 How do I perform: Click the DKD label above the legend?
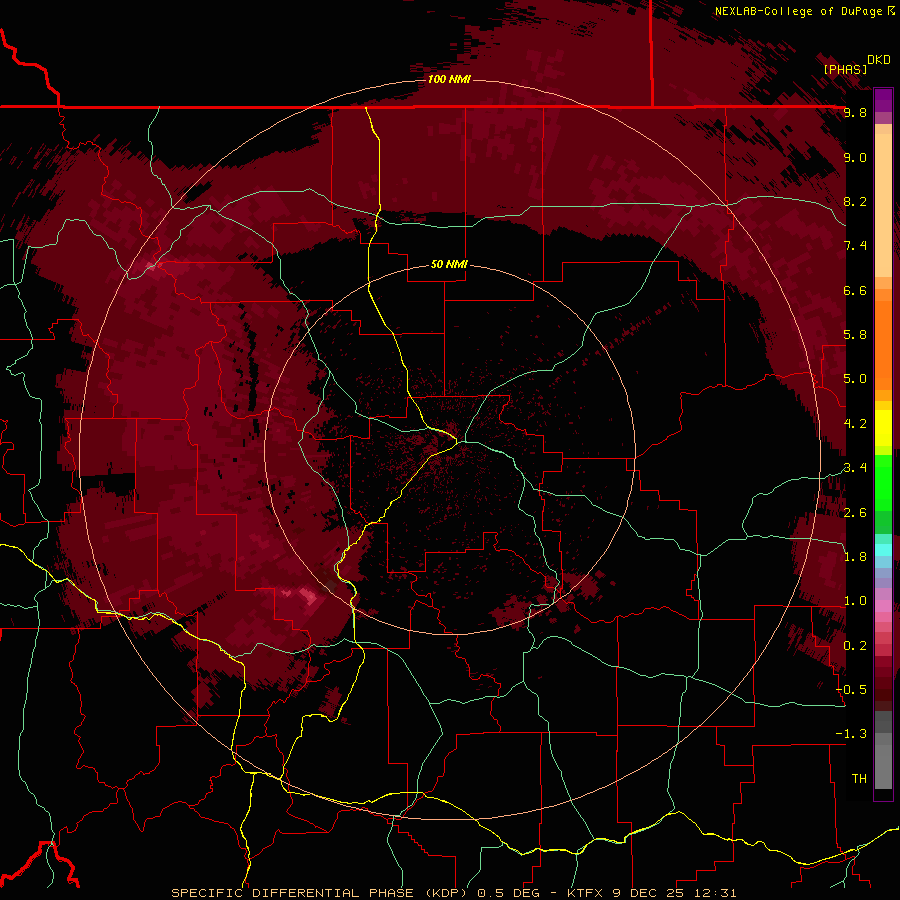pos(879,60)
